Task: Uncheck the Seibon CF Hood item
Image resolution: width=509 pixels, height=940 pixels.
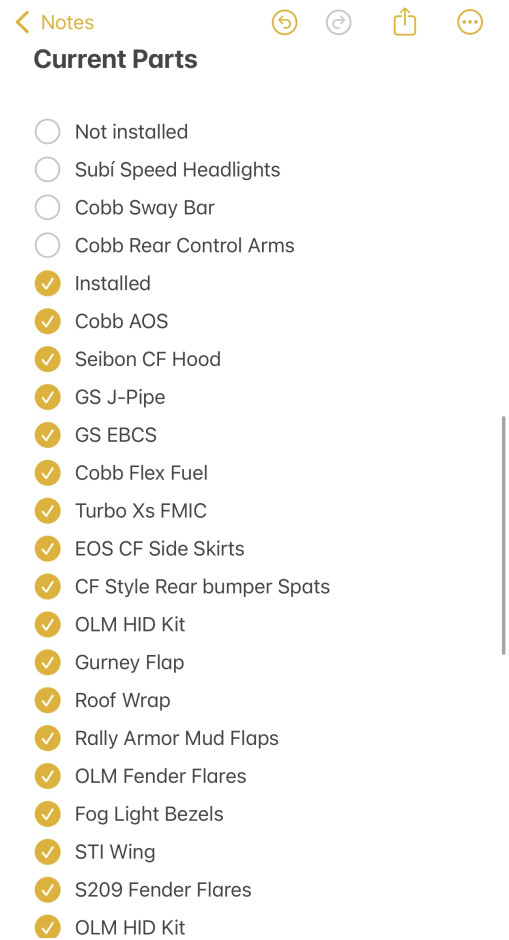Action: [x=47, y=359]
